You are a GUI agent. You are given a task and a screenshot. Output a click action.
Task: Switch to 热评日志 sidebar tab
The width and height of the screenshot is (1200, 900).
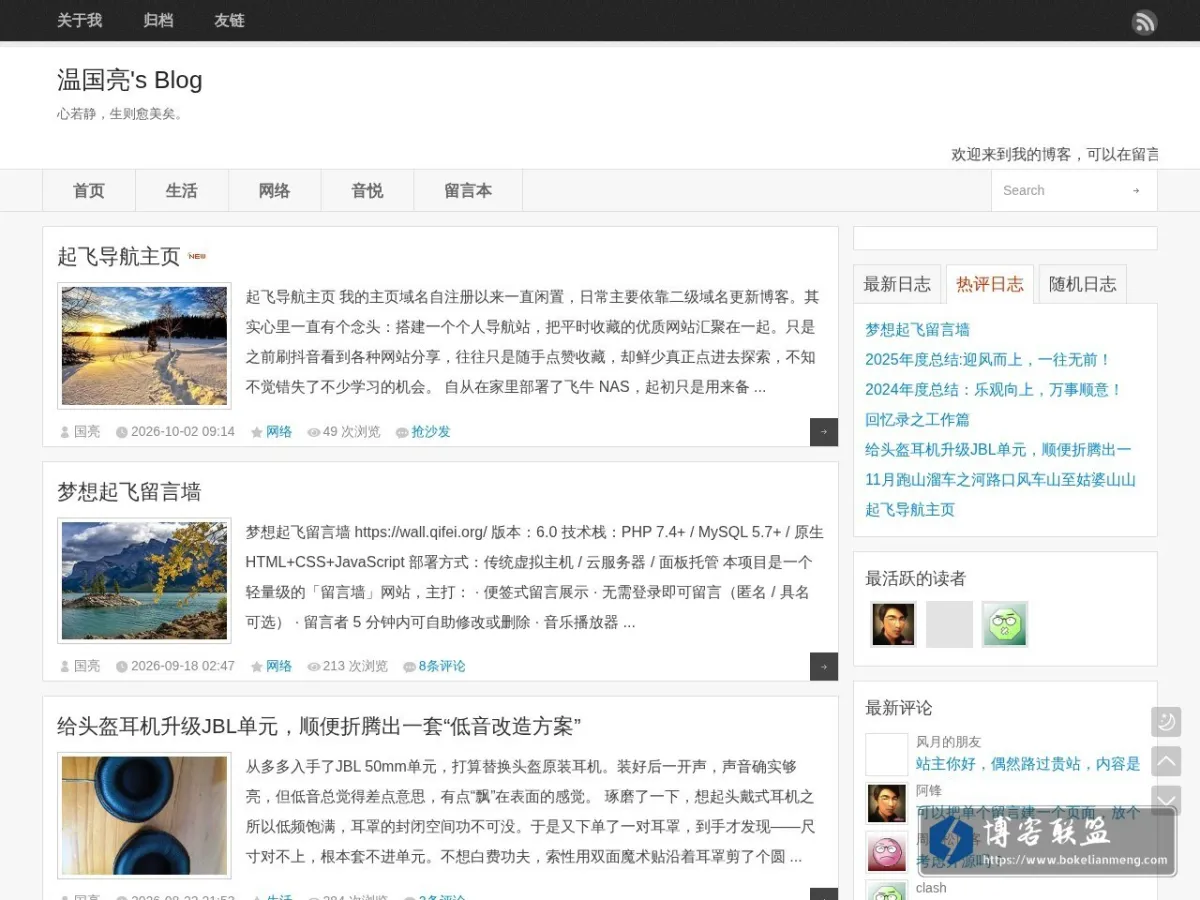click(990, 284)
